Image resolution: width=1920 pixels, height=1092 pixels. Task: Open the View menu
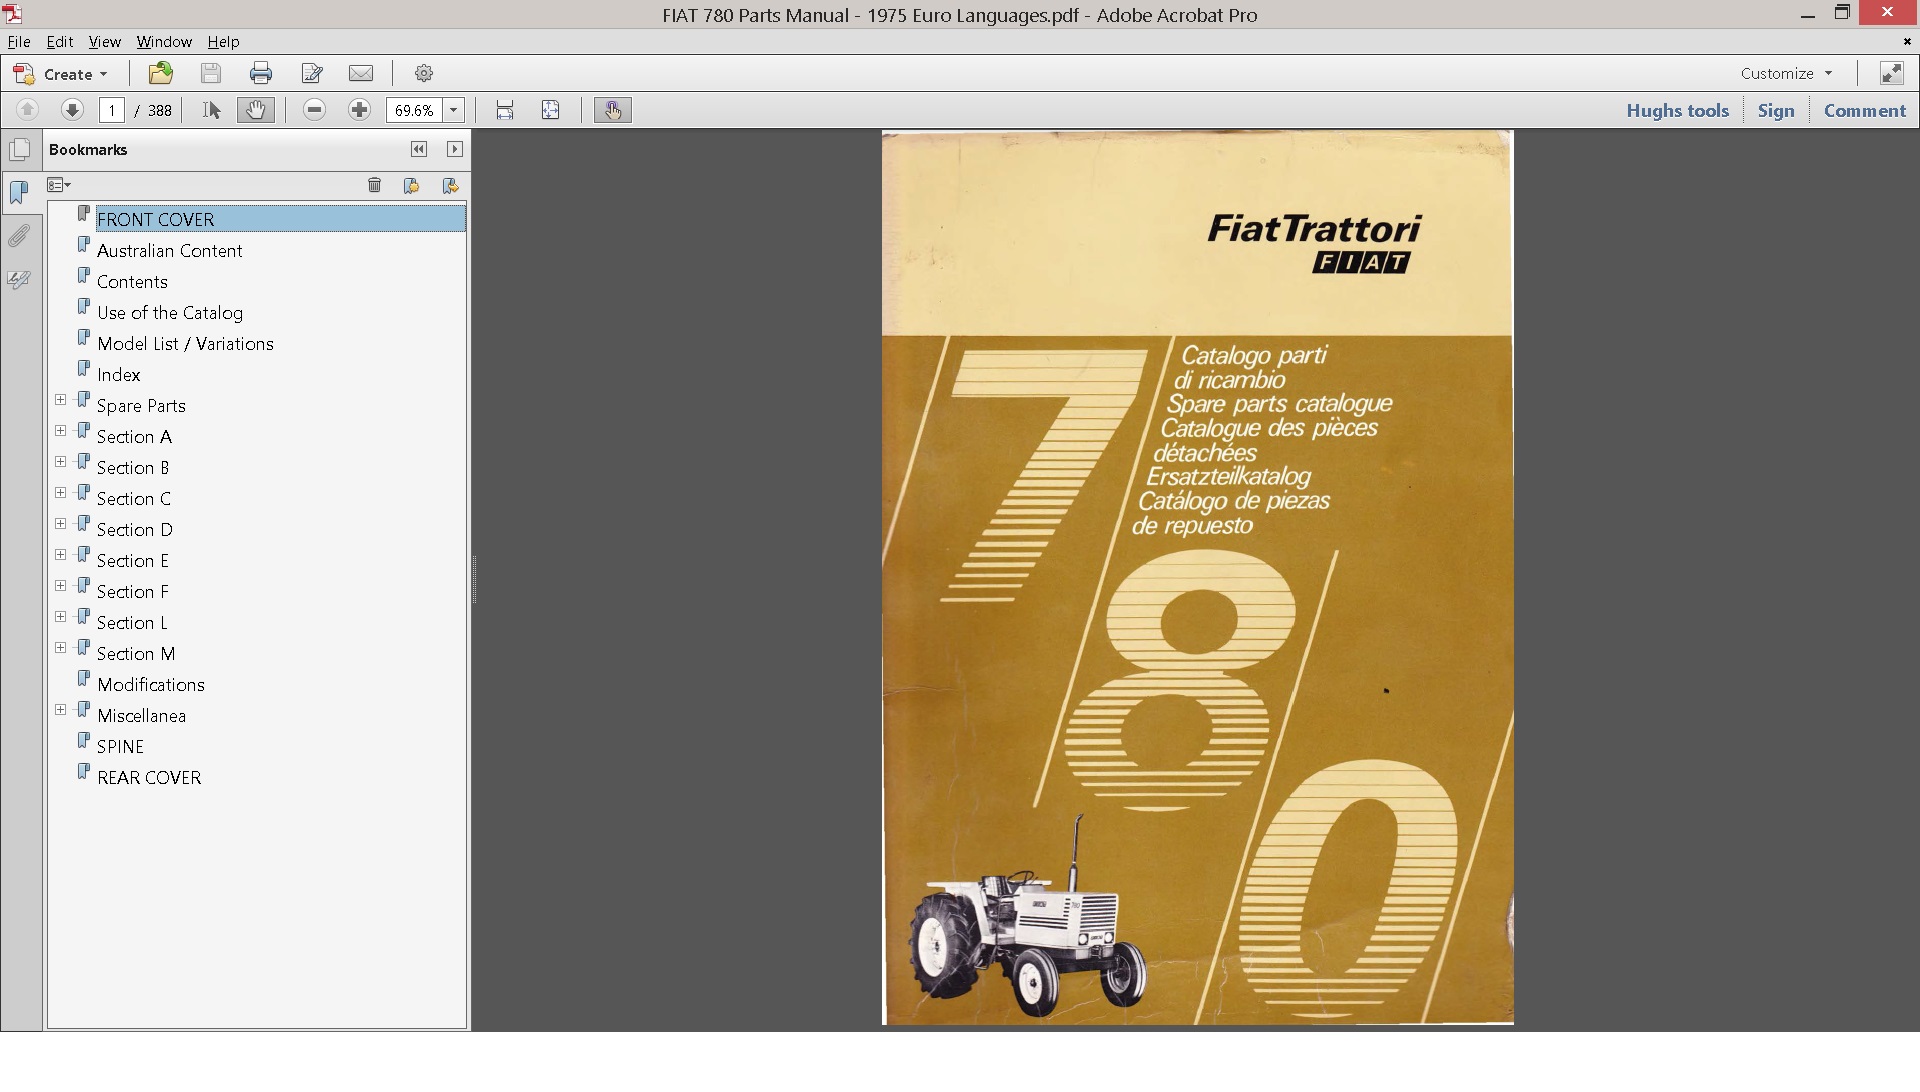pos(104,42)
